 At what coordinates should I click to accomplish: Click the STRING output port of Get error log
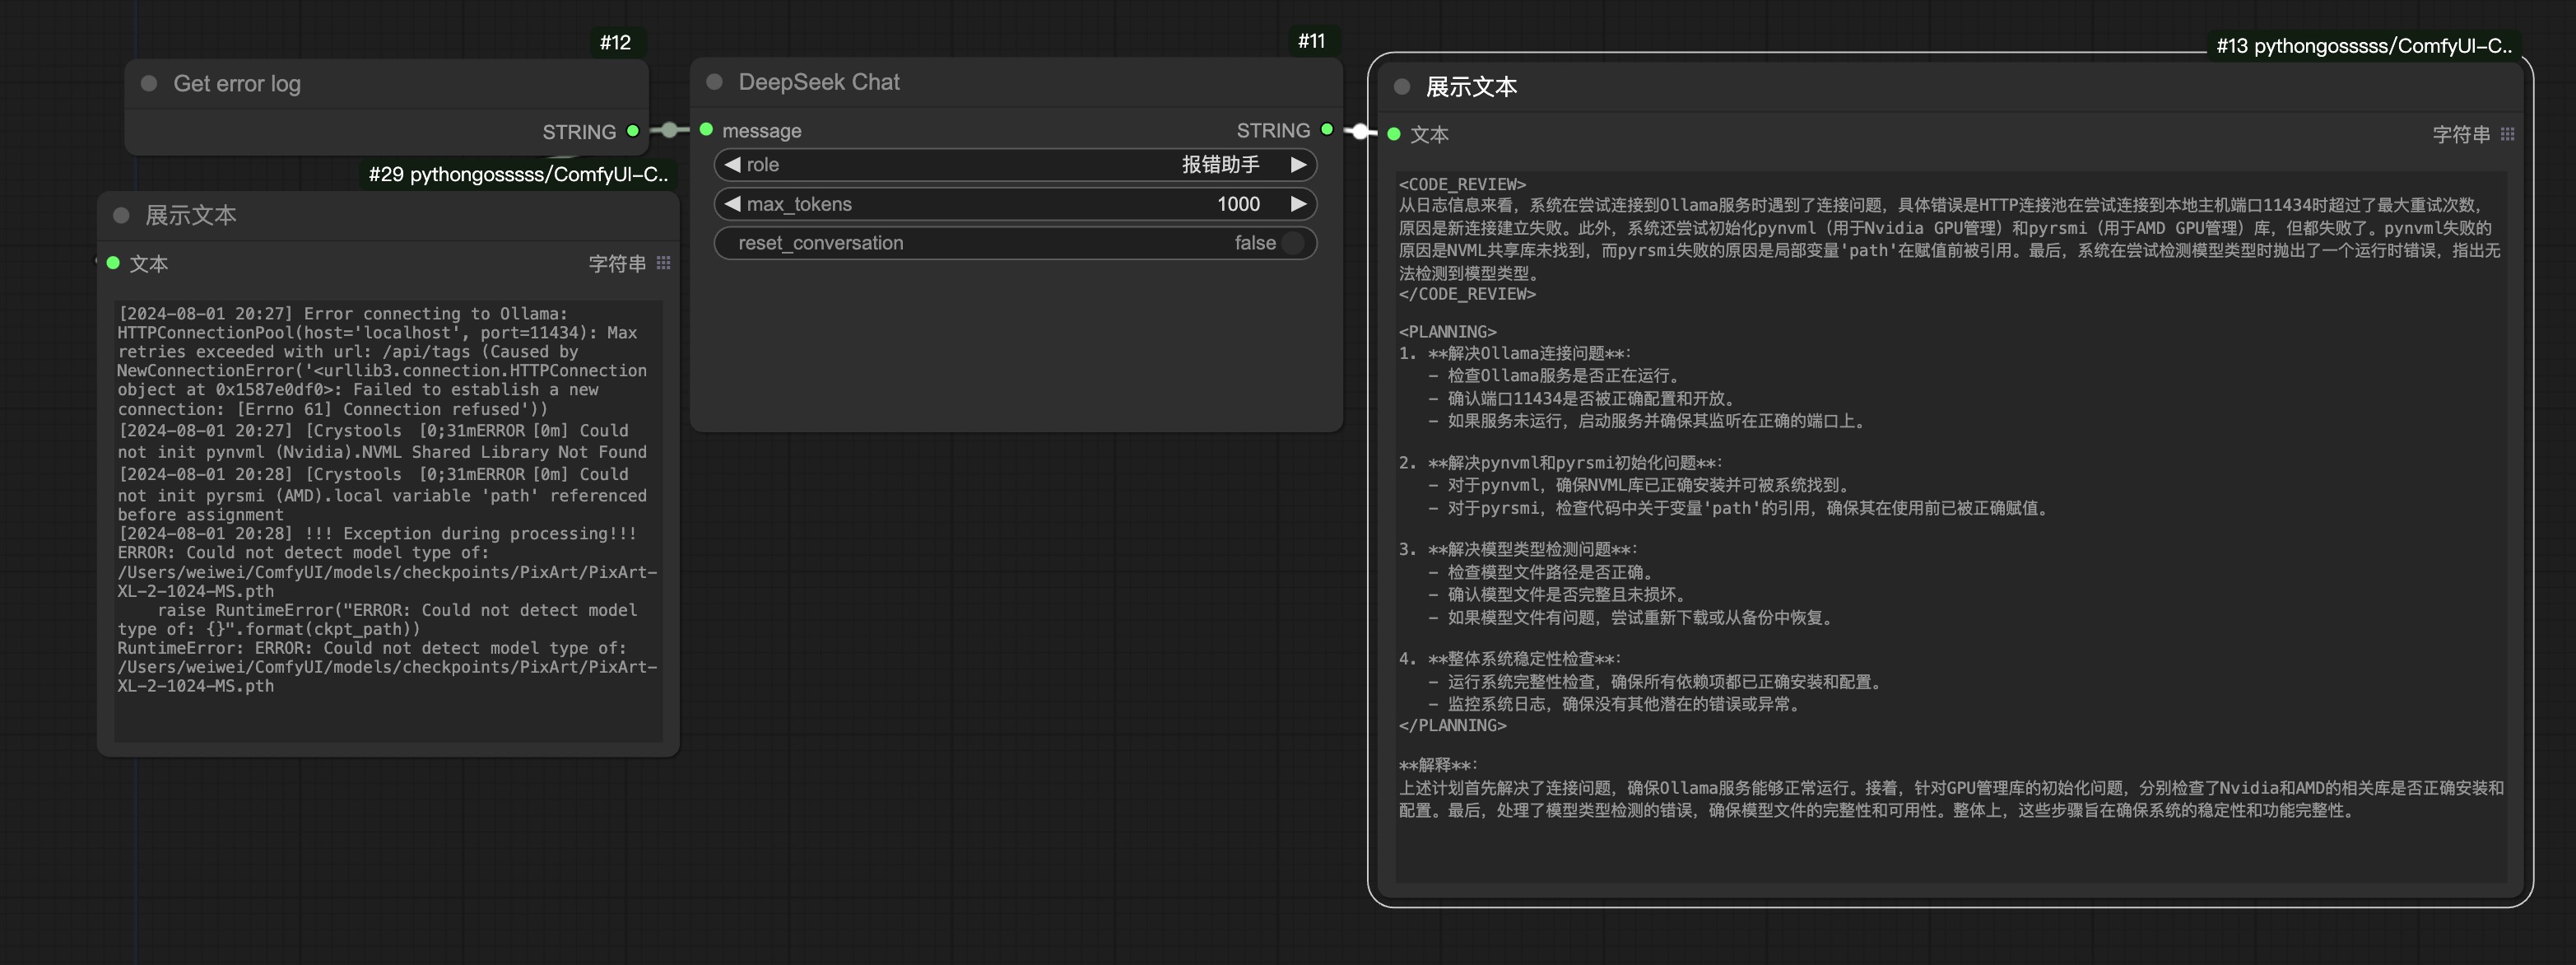click(632, 131)
